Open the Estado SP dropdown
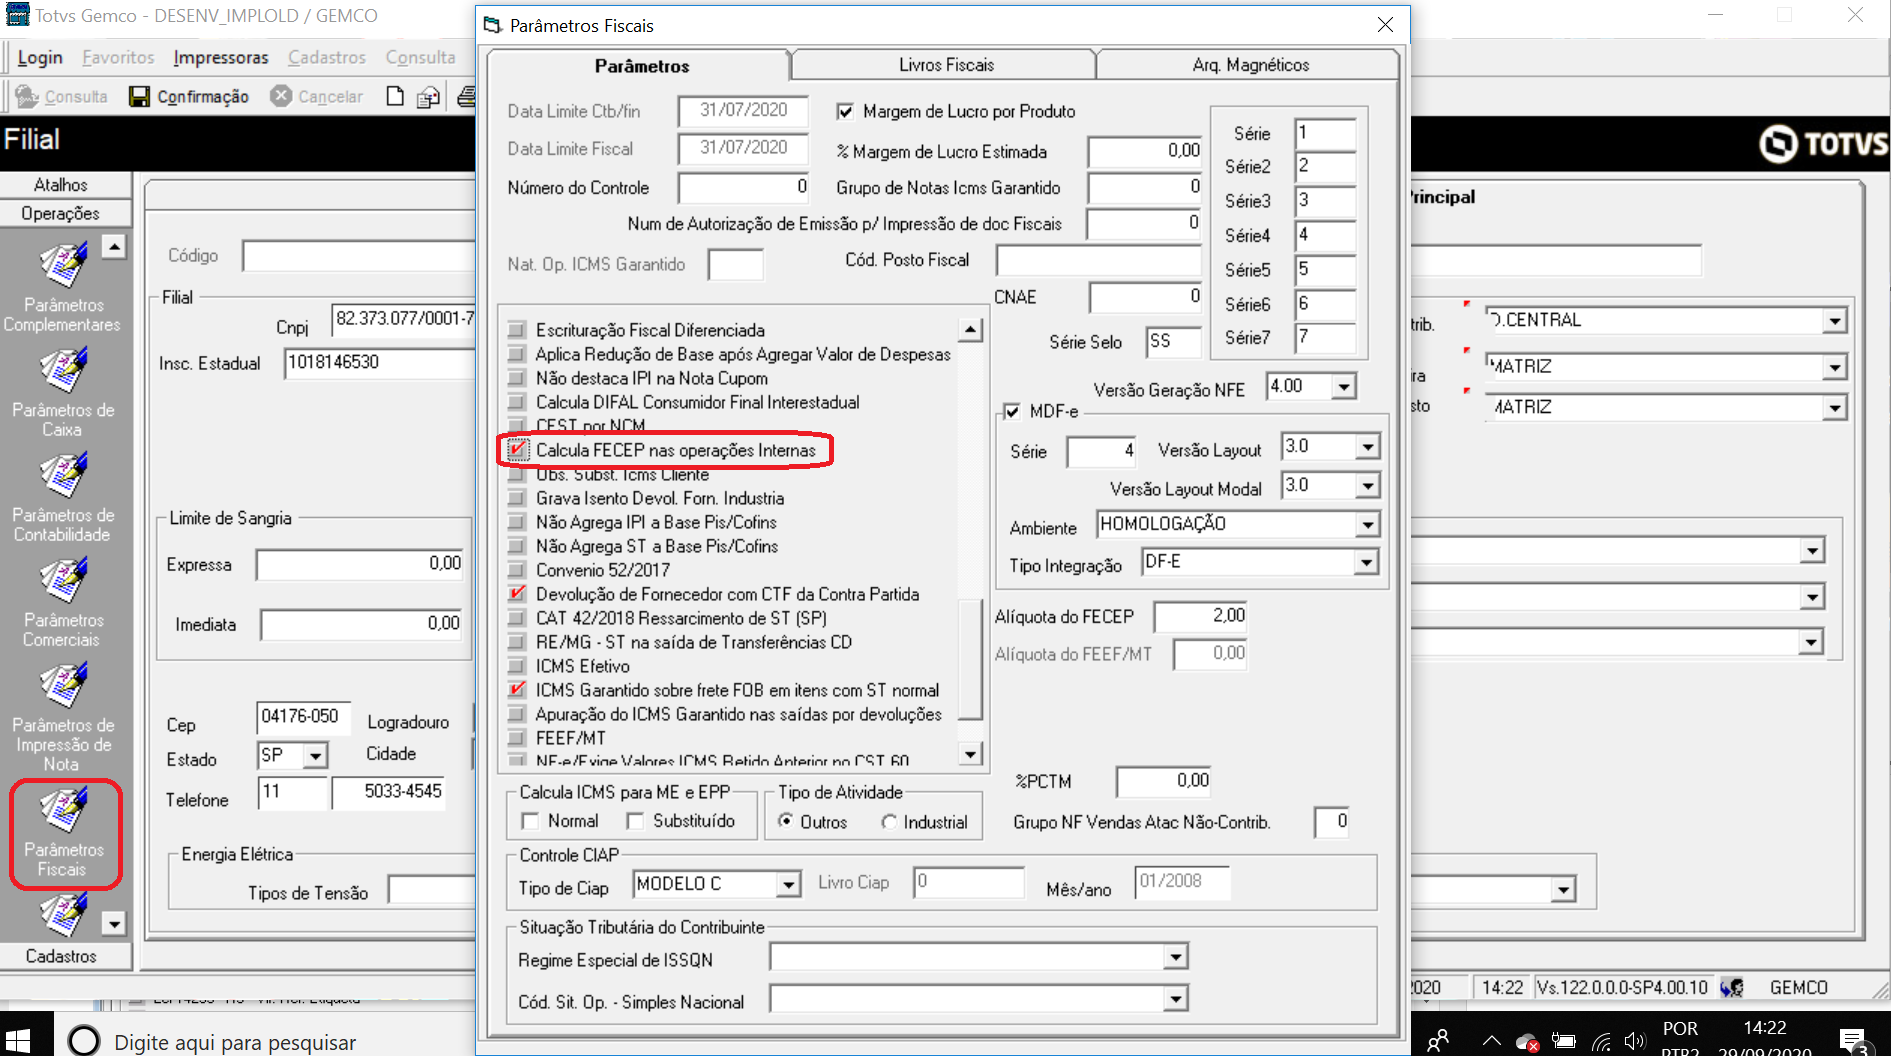Viewport: 1891px width, 1056px height. [315, 756]
